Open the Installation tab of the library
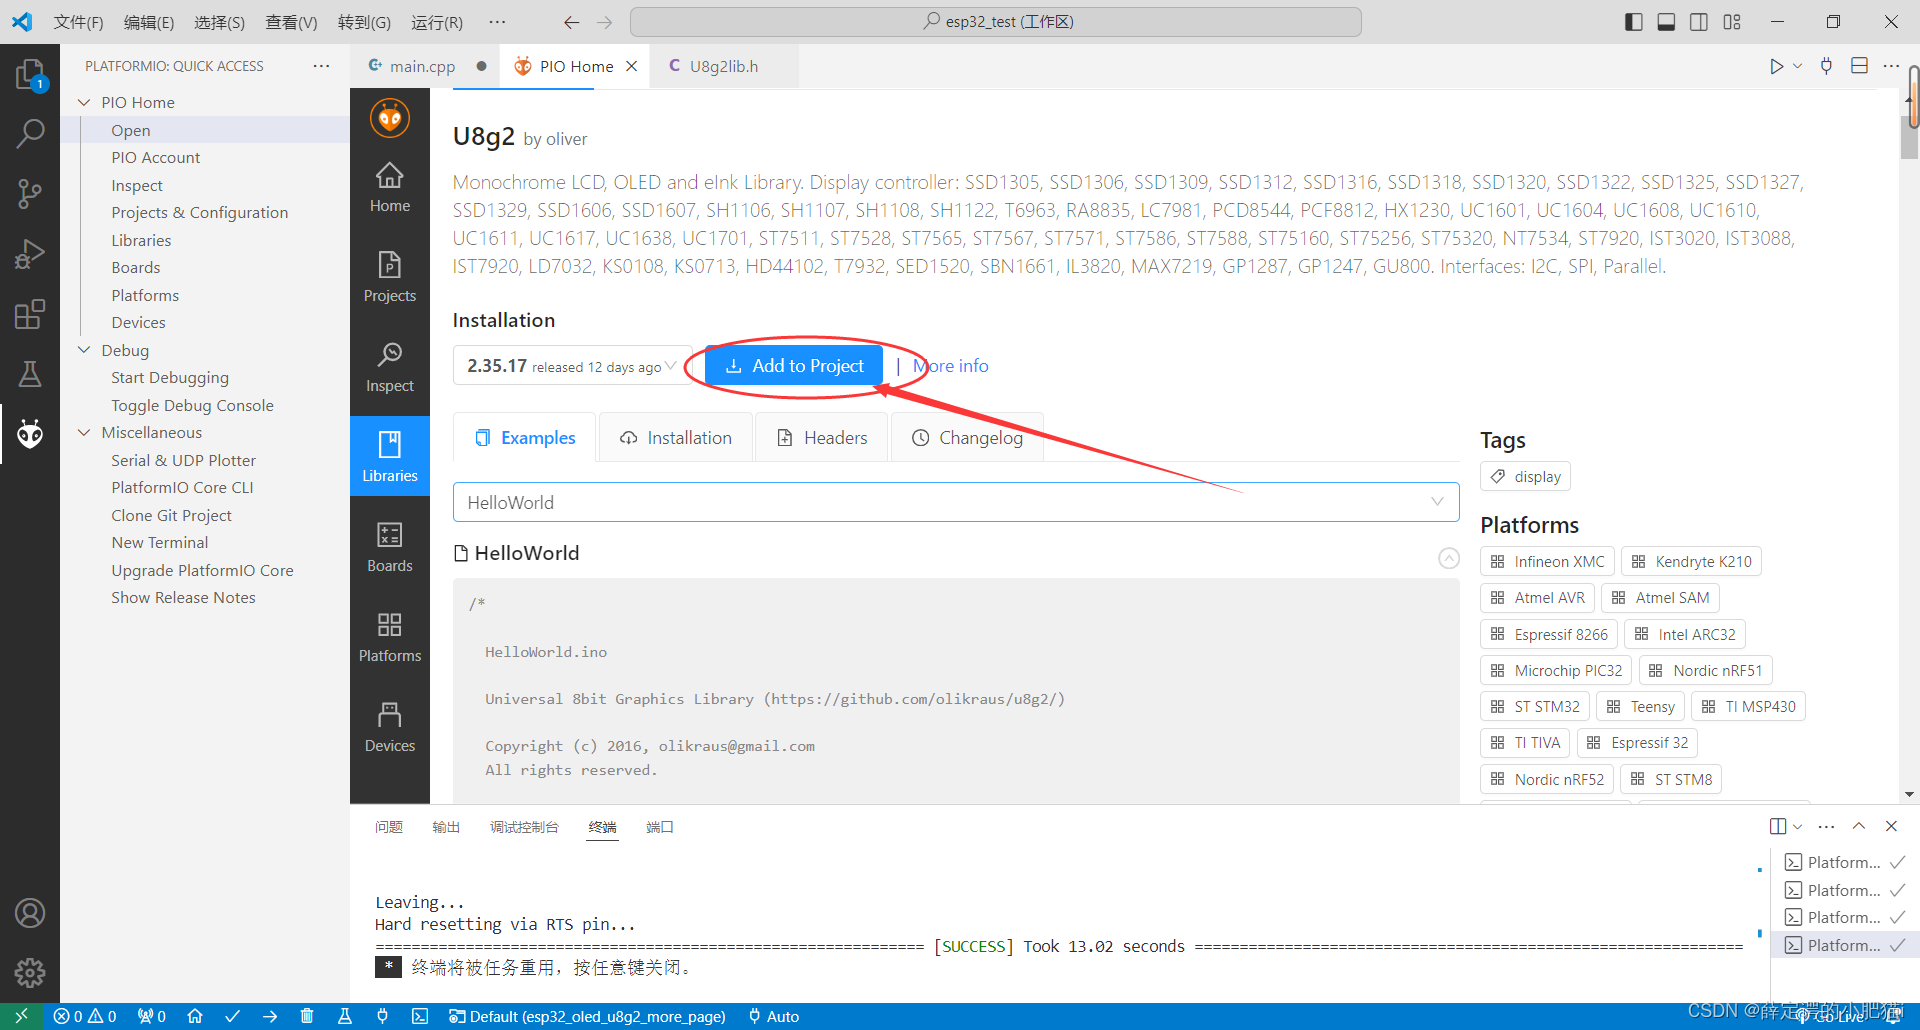Screen dimensions: 1920x1030 coord(676,438)
